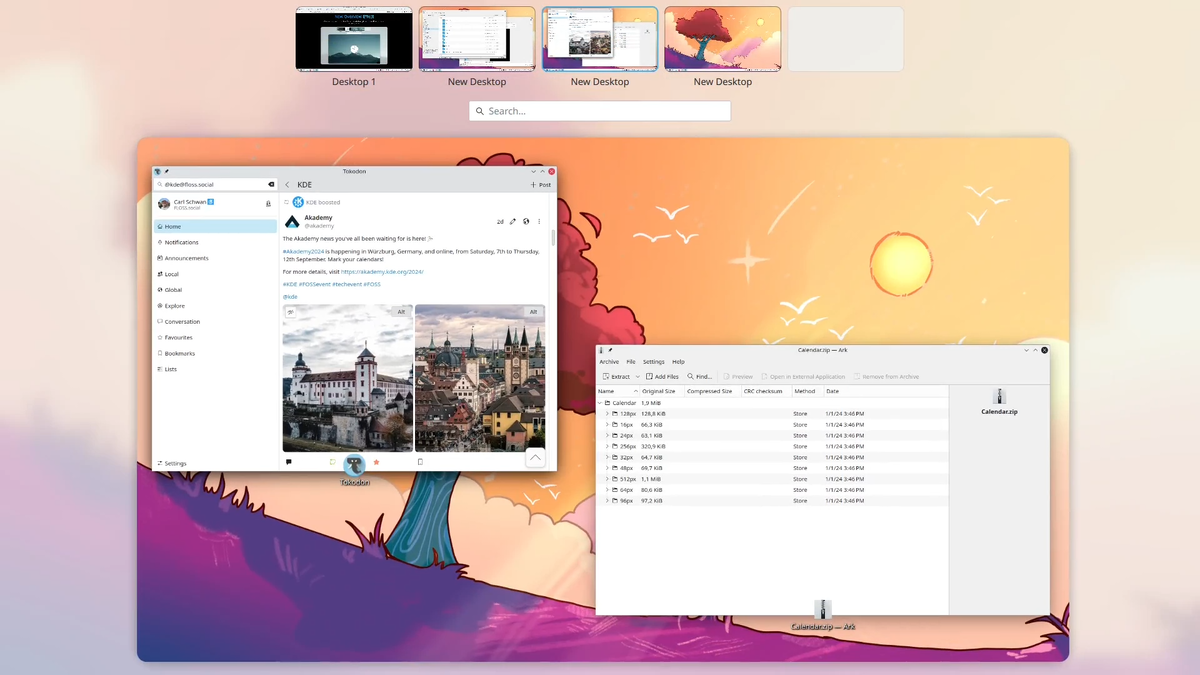This screenshot has width=1200, height=675.
Task: Switch to Global timeline in Tokodon
Action: (215, 290)
